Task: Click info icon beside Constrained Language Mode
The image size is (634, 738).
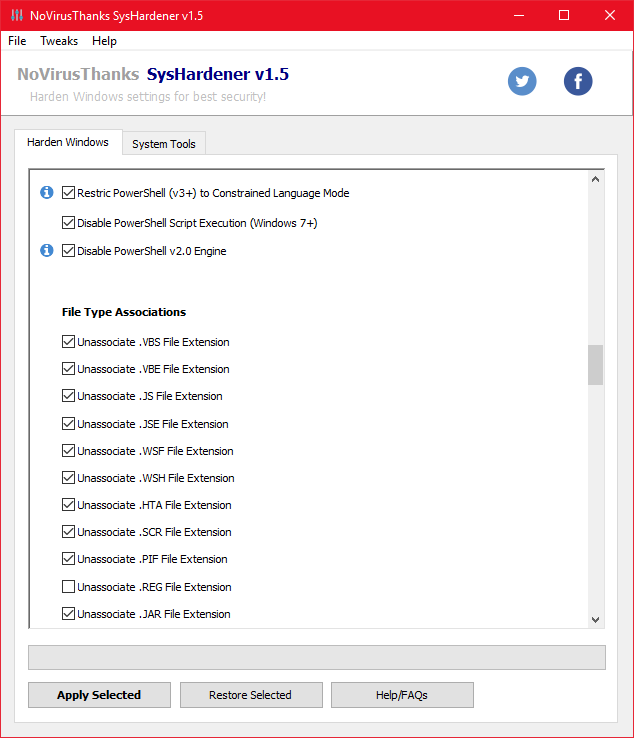Action: point(47,193)
